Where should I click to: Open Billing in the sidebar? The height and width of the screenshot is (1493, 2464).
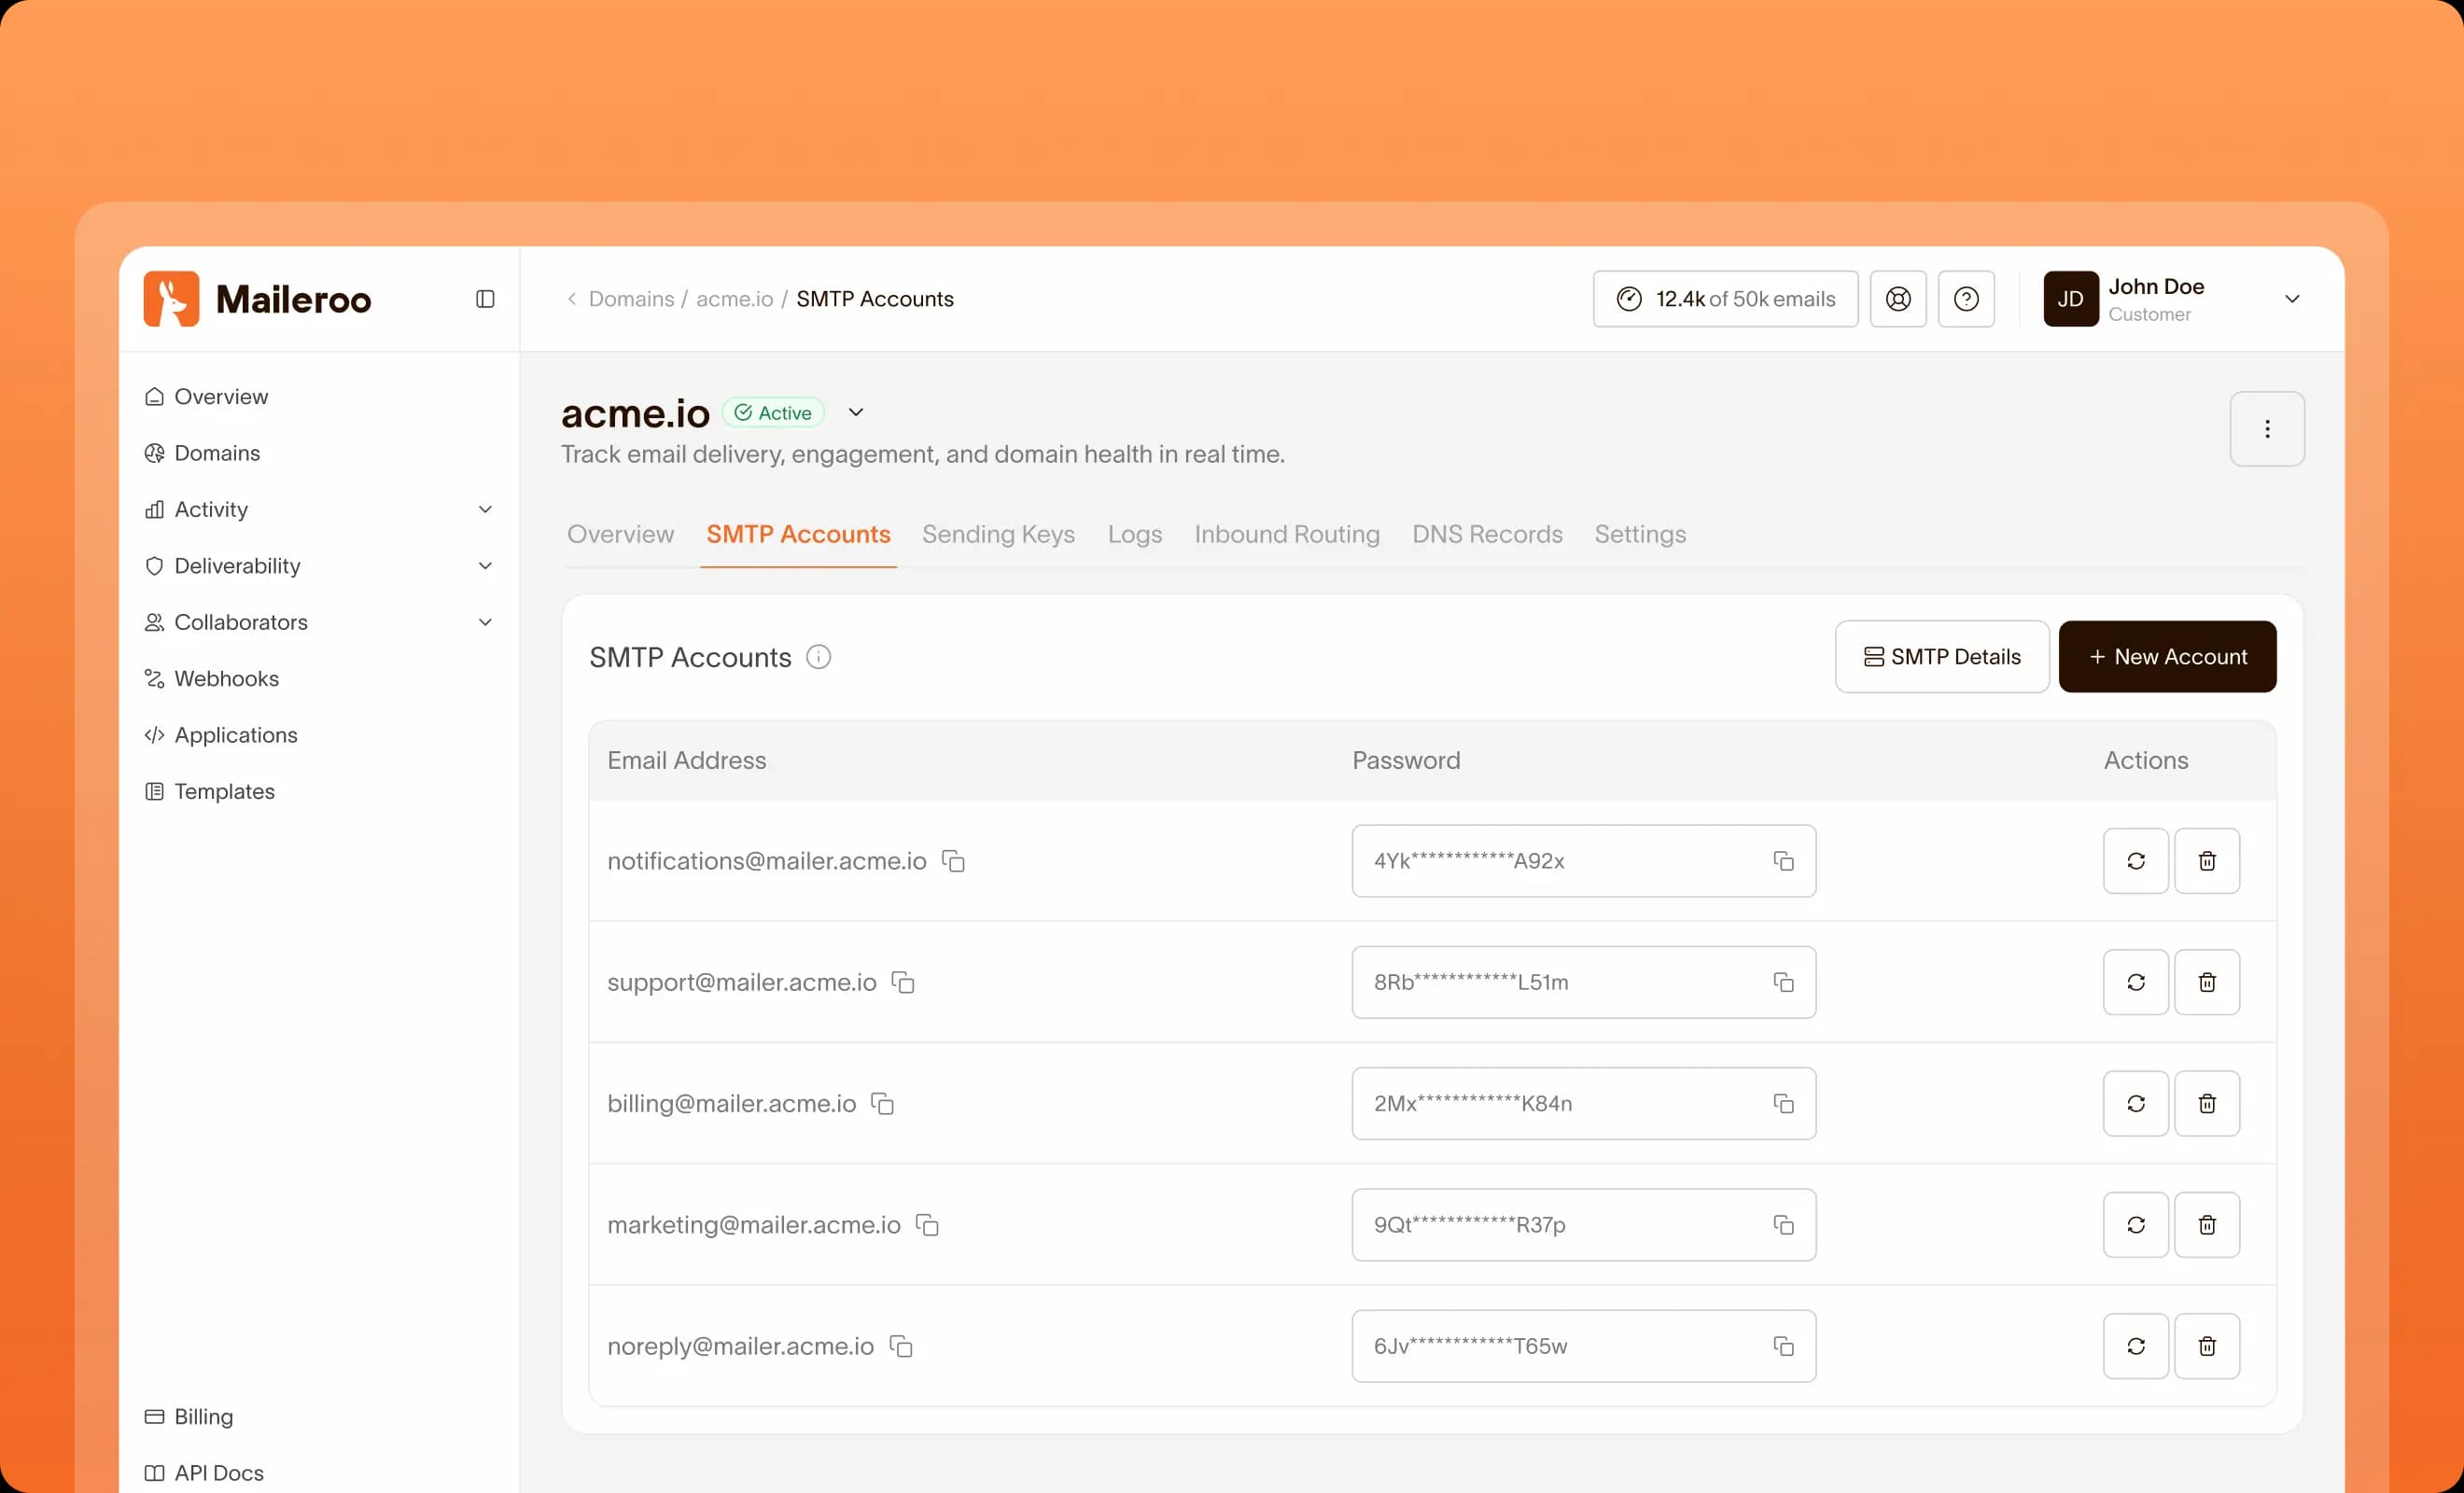189,1416
